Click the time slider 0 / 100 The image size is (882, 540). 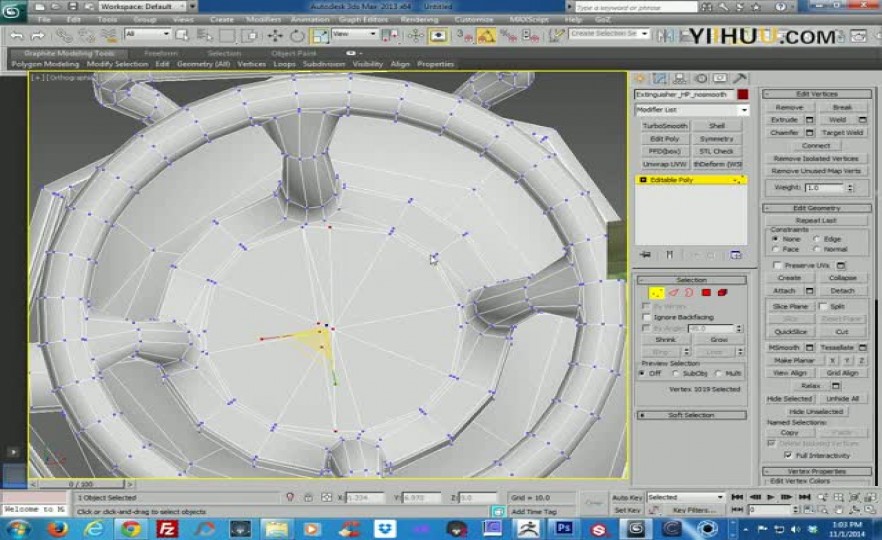coord(81,484)
